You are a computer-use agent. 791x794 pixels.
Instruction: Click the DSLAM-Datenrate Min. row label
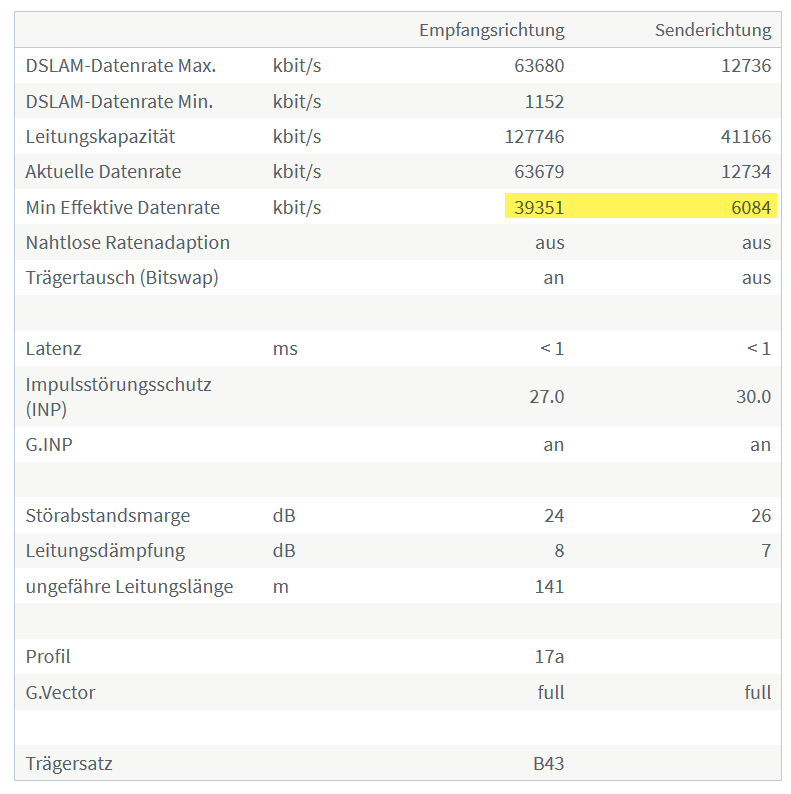click(119, 102)
